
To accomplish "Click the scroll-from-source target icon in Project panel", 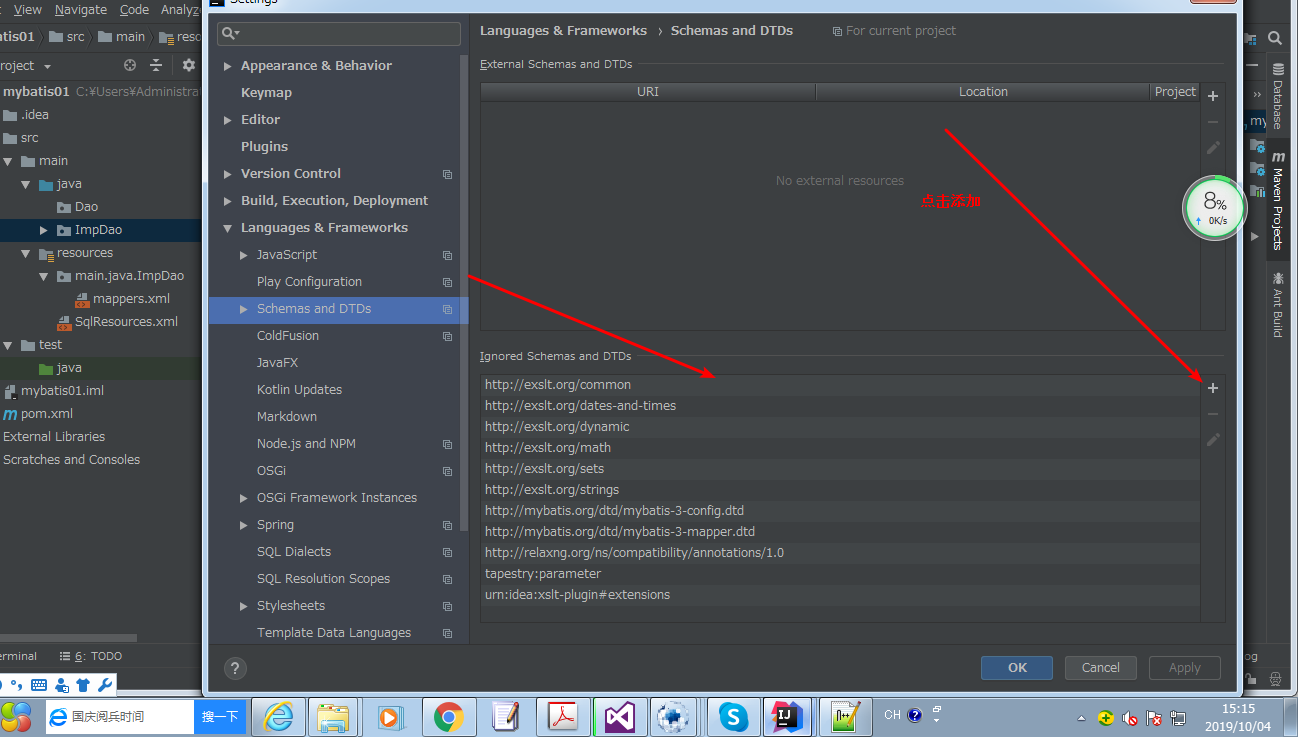I will click(x=130, y=65).
